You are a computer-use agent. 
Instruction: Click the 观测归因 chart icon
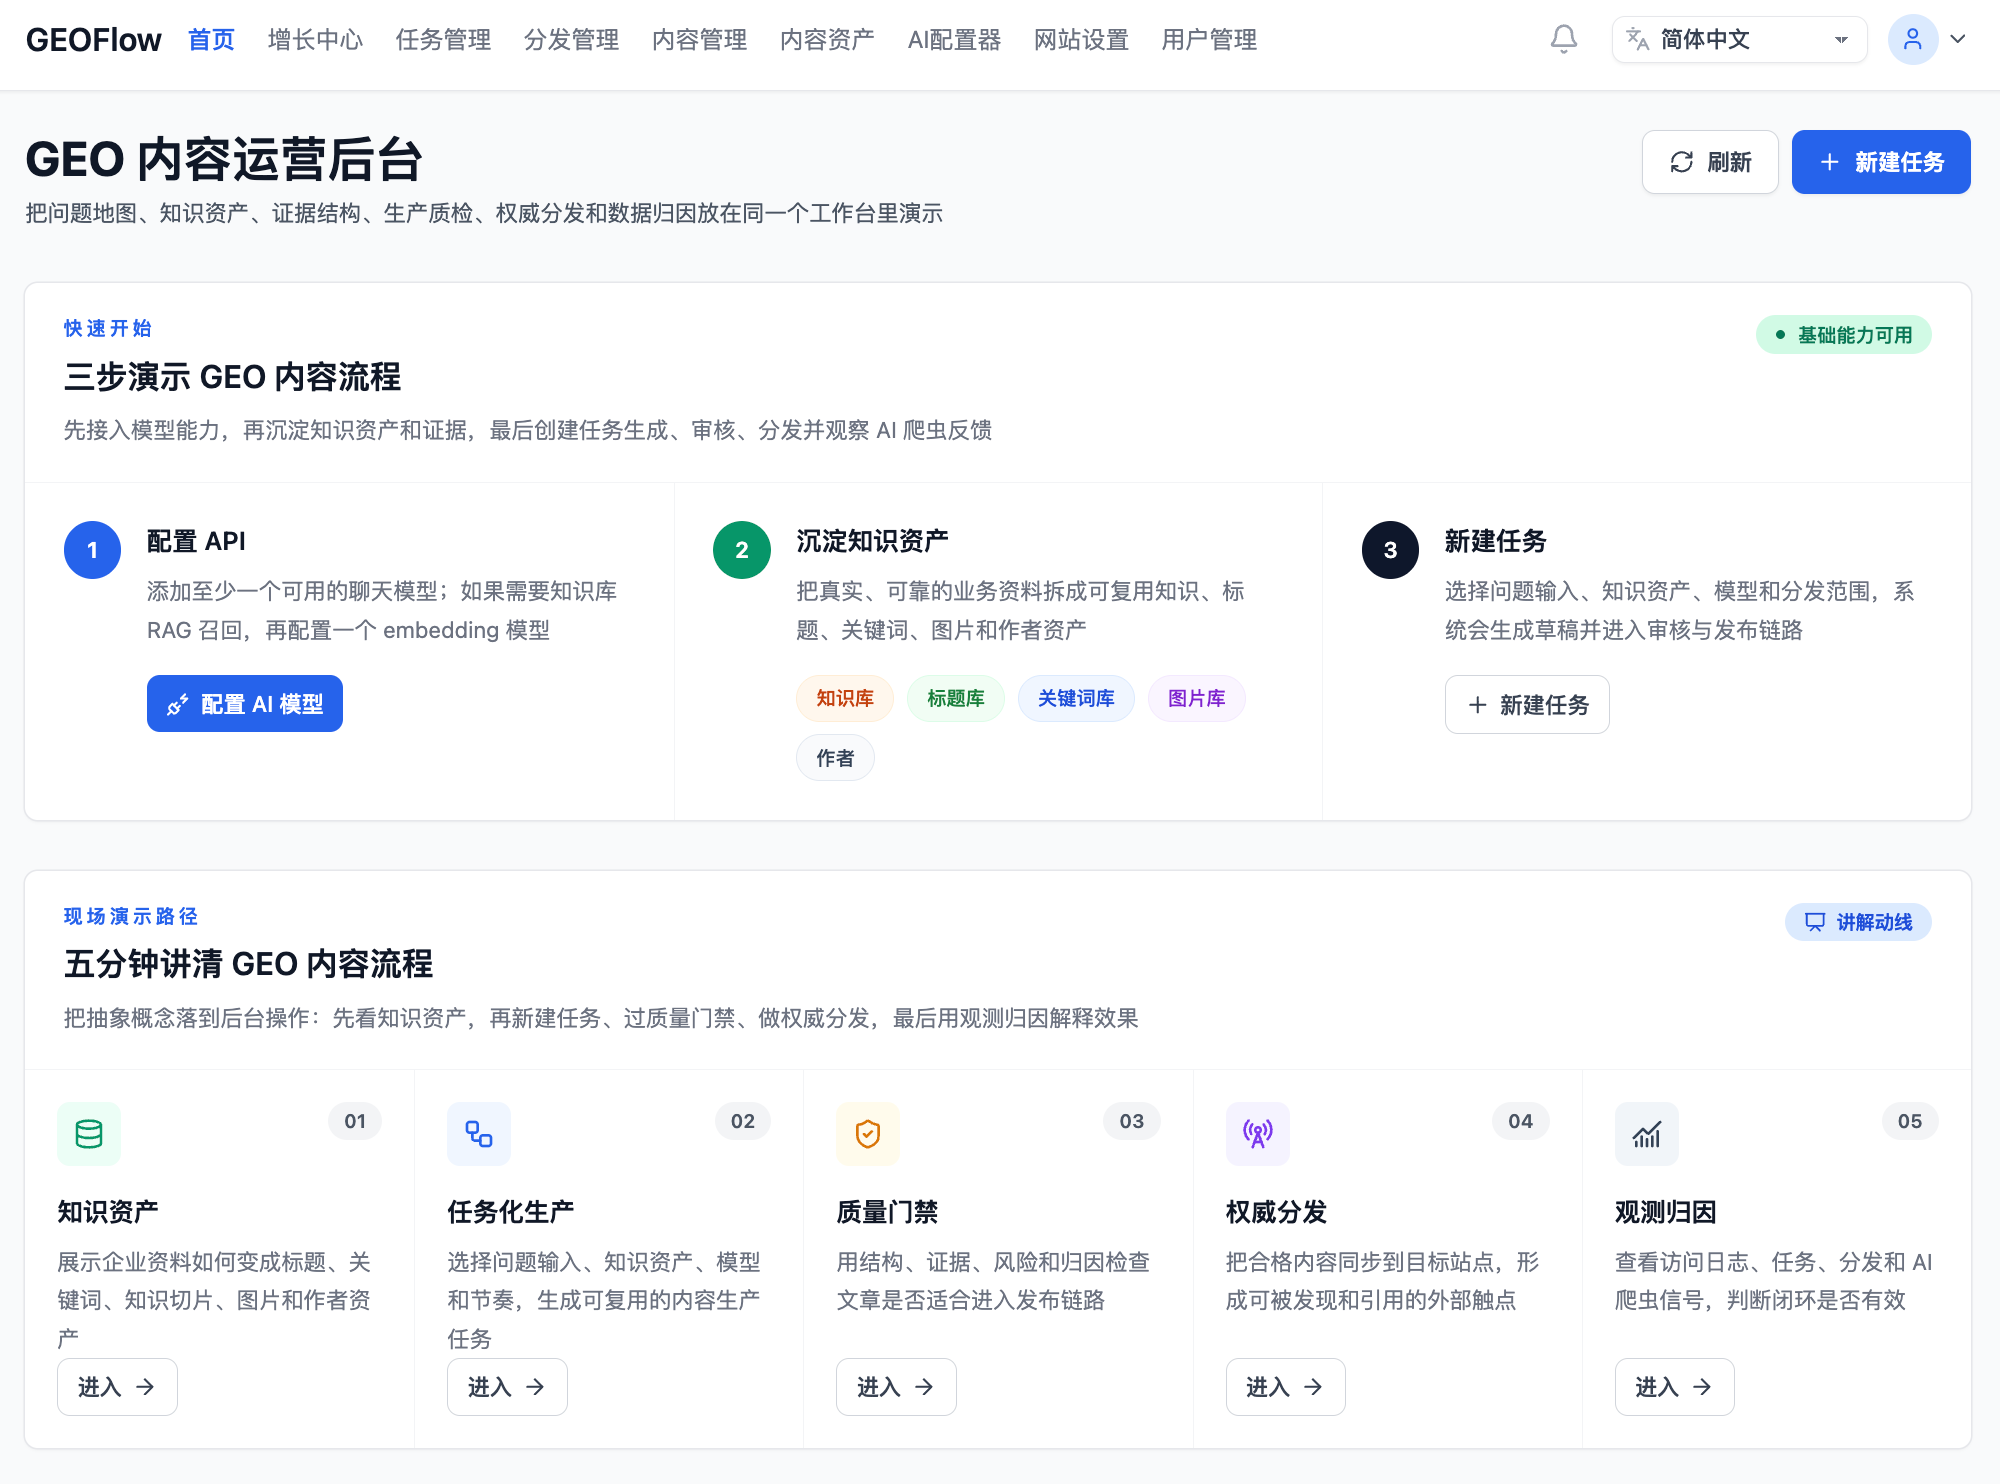pyautogui.click(x=1647, y=1133)
